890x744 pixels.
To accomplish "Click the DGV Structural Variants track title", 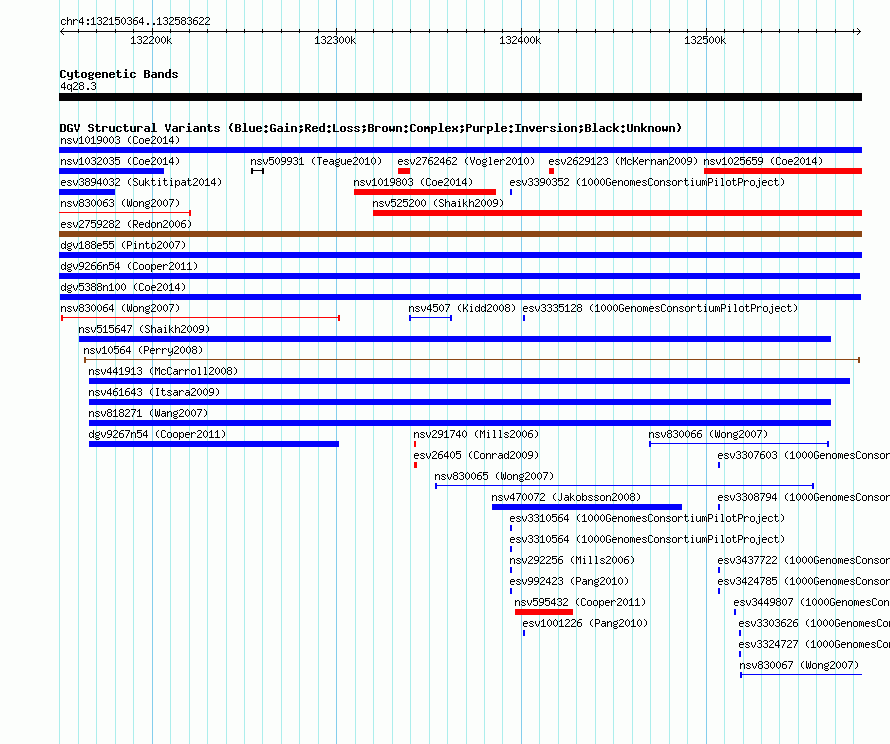I will [x=371, y=128].
